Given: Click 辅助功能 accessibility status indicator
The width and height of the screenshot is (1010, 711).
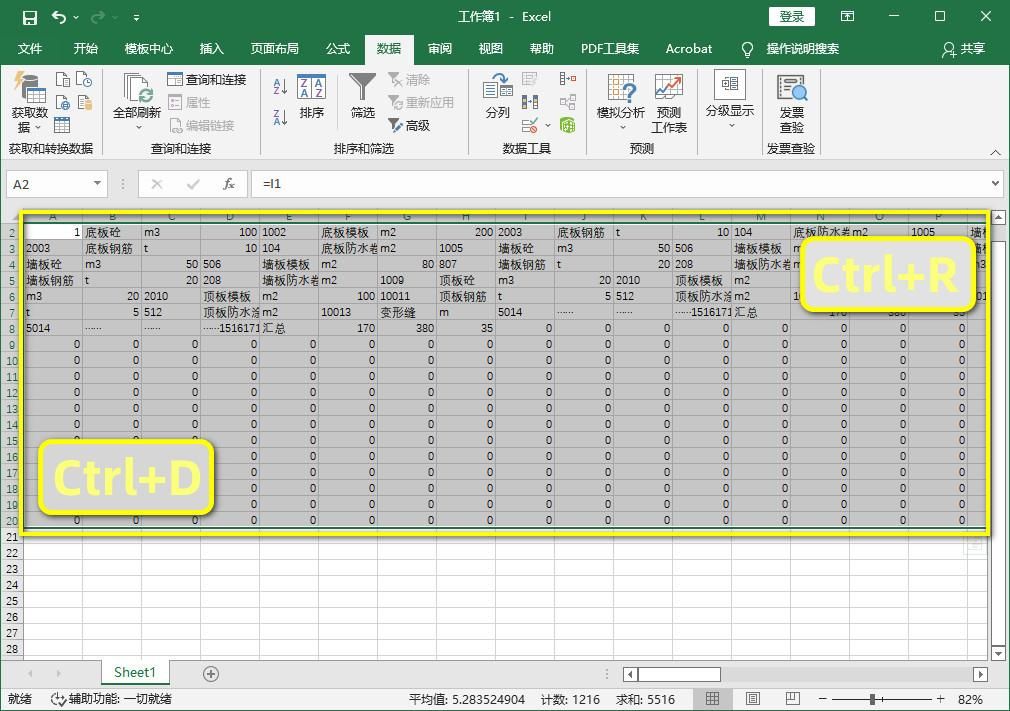Looking at the screenshot, I should tap(111, 699).
